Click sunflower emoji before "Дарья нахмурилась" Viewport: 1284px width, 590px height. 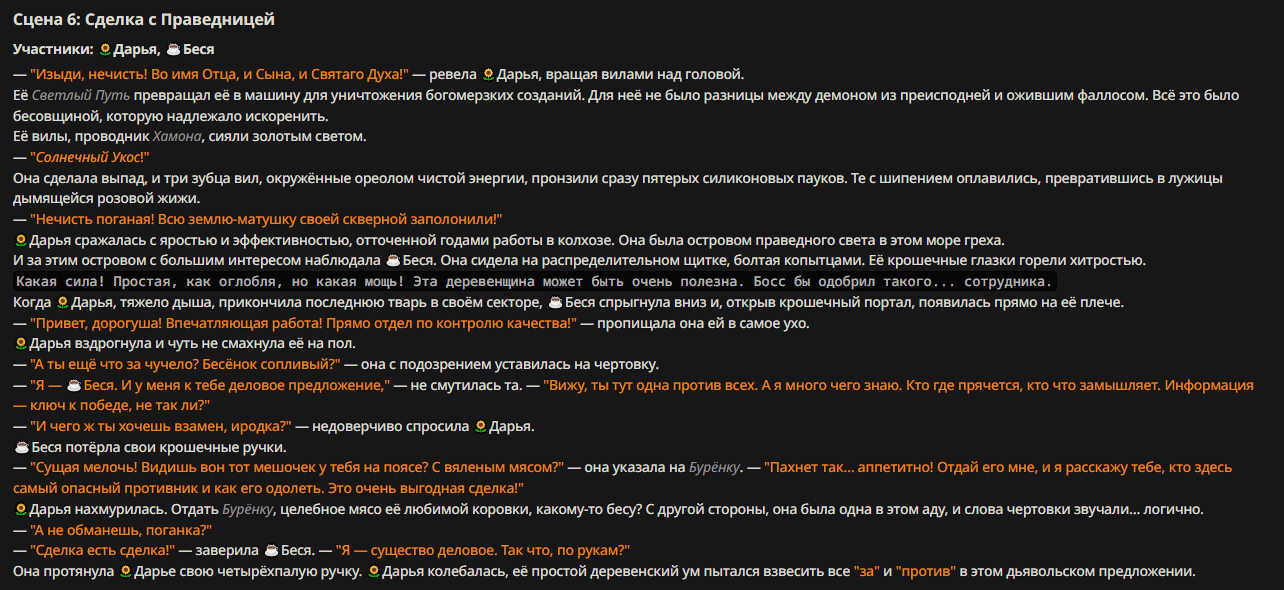tap(20, 510)
